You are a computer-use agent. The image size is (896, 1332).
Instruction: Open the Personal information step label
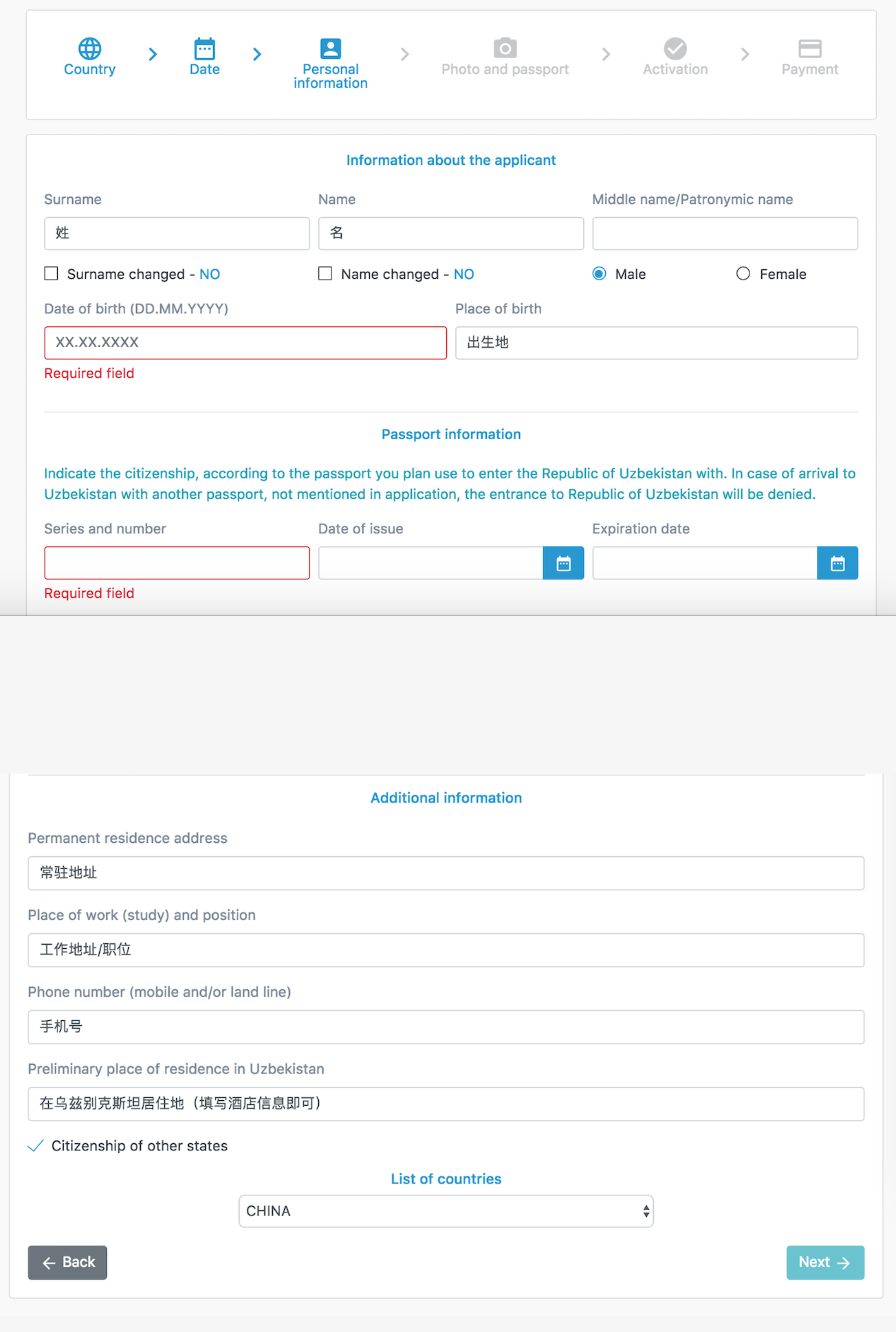pos(331,76)
